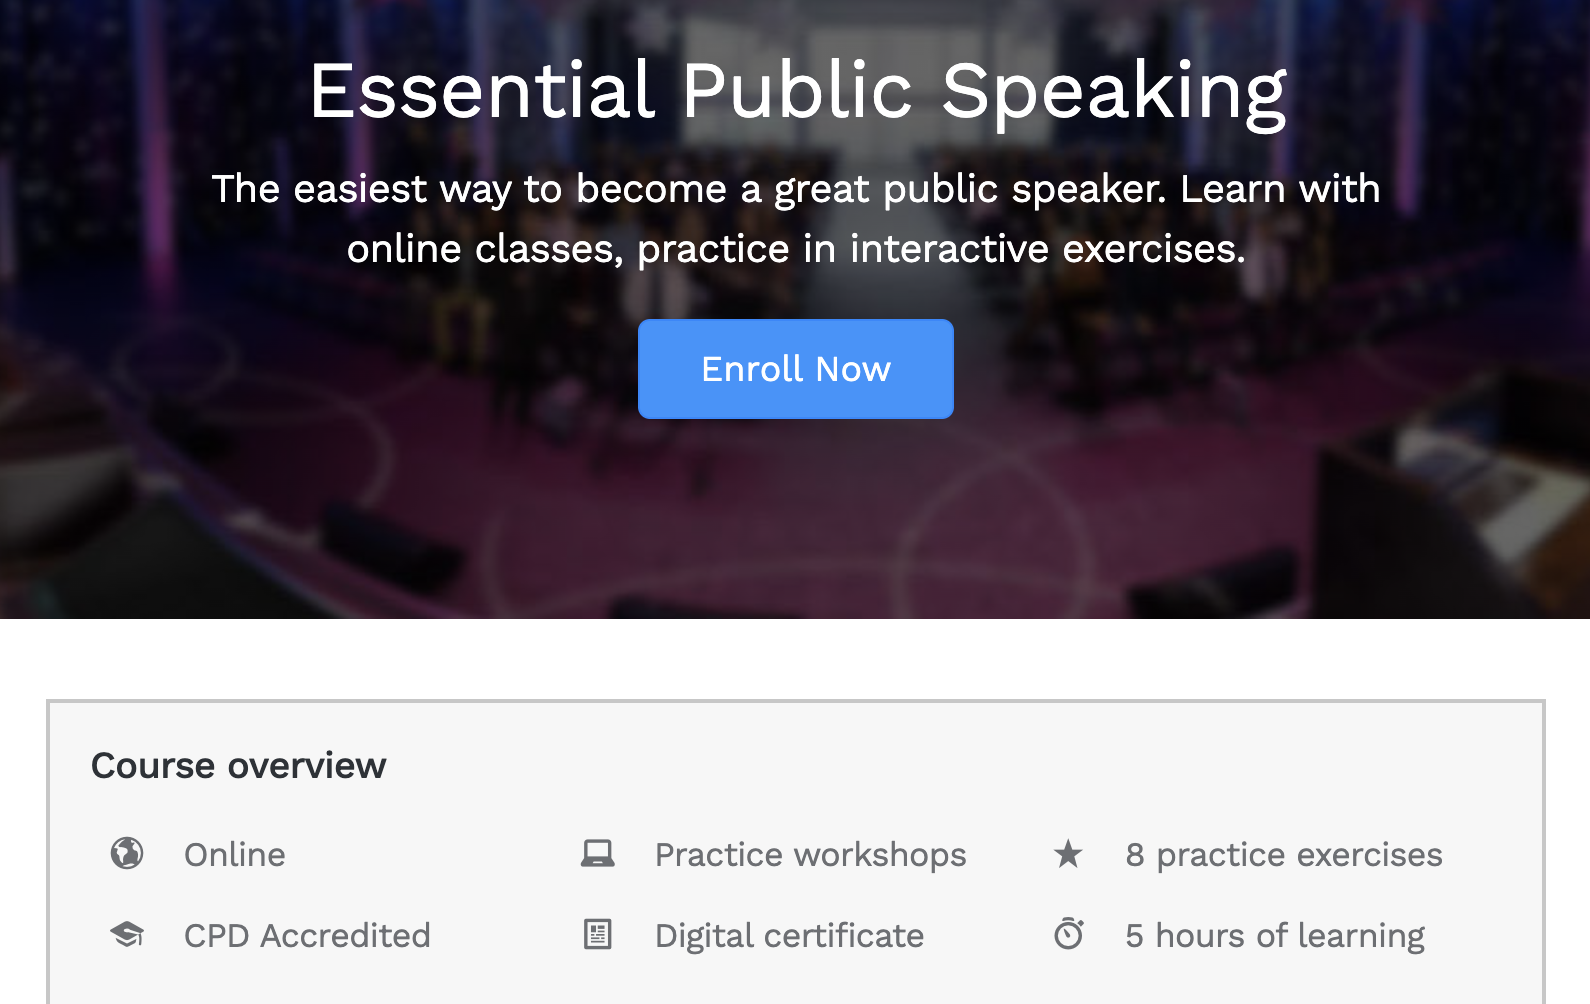
Task: Click the Digital certificate label
Action: 789,936
